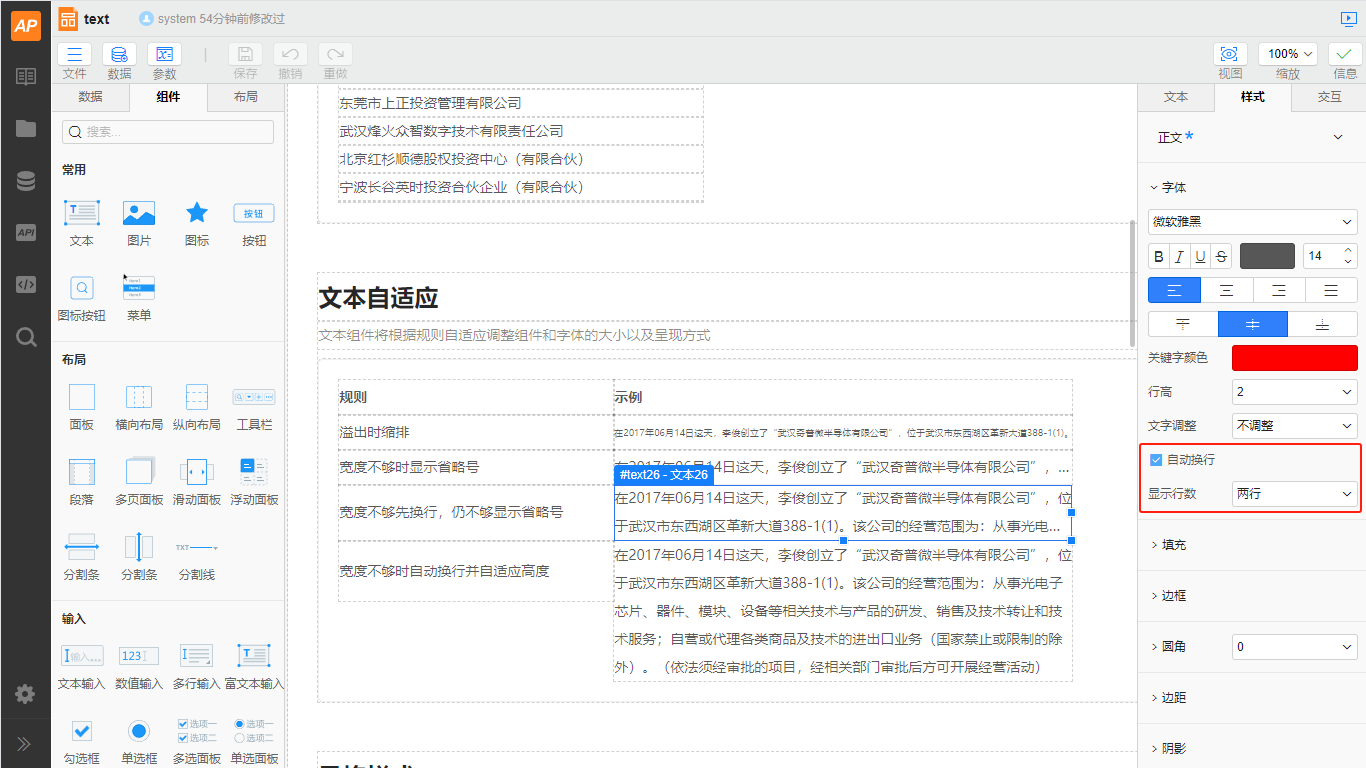
Task: Open the 视图 (View) panel icon
Action: 1229,55
